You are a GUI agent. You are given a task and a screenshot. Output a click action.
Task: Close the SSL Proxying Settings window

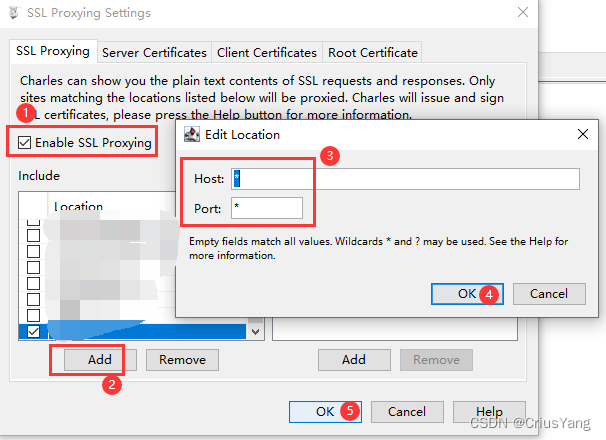tap(523, 12)
